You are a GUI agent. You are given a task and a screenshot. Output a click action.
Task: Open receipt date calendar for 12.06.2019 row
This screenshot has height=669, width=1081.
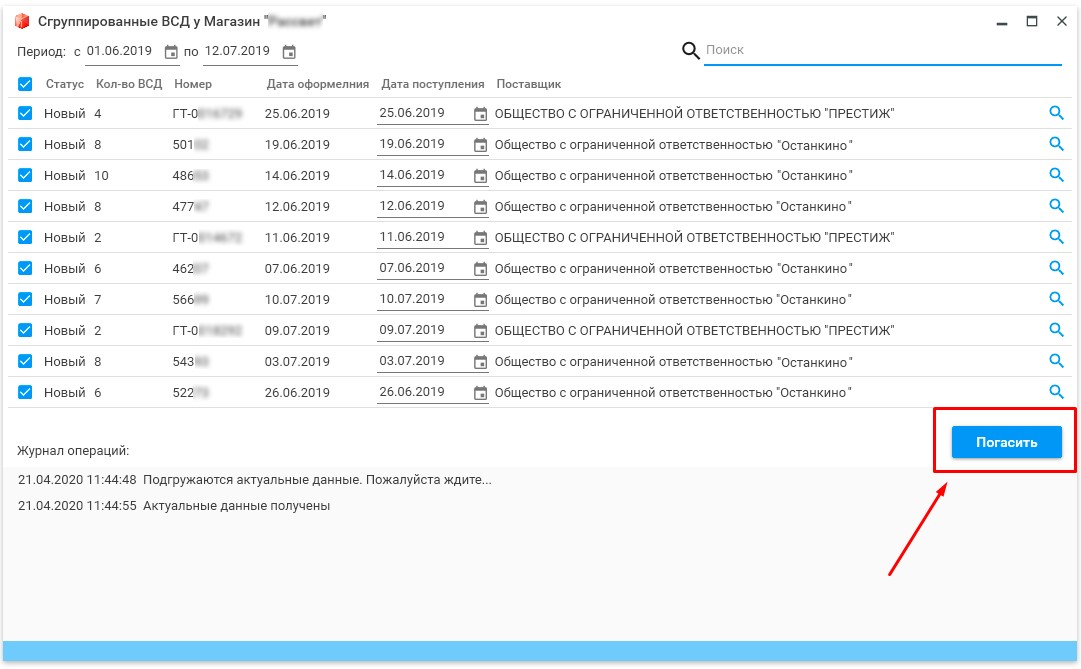[x=481, y=207]
